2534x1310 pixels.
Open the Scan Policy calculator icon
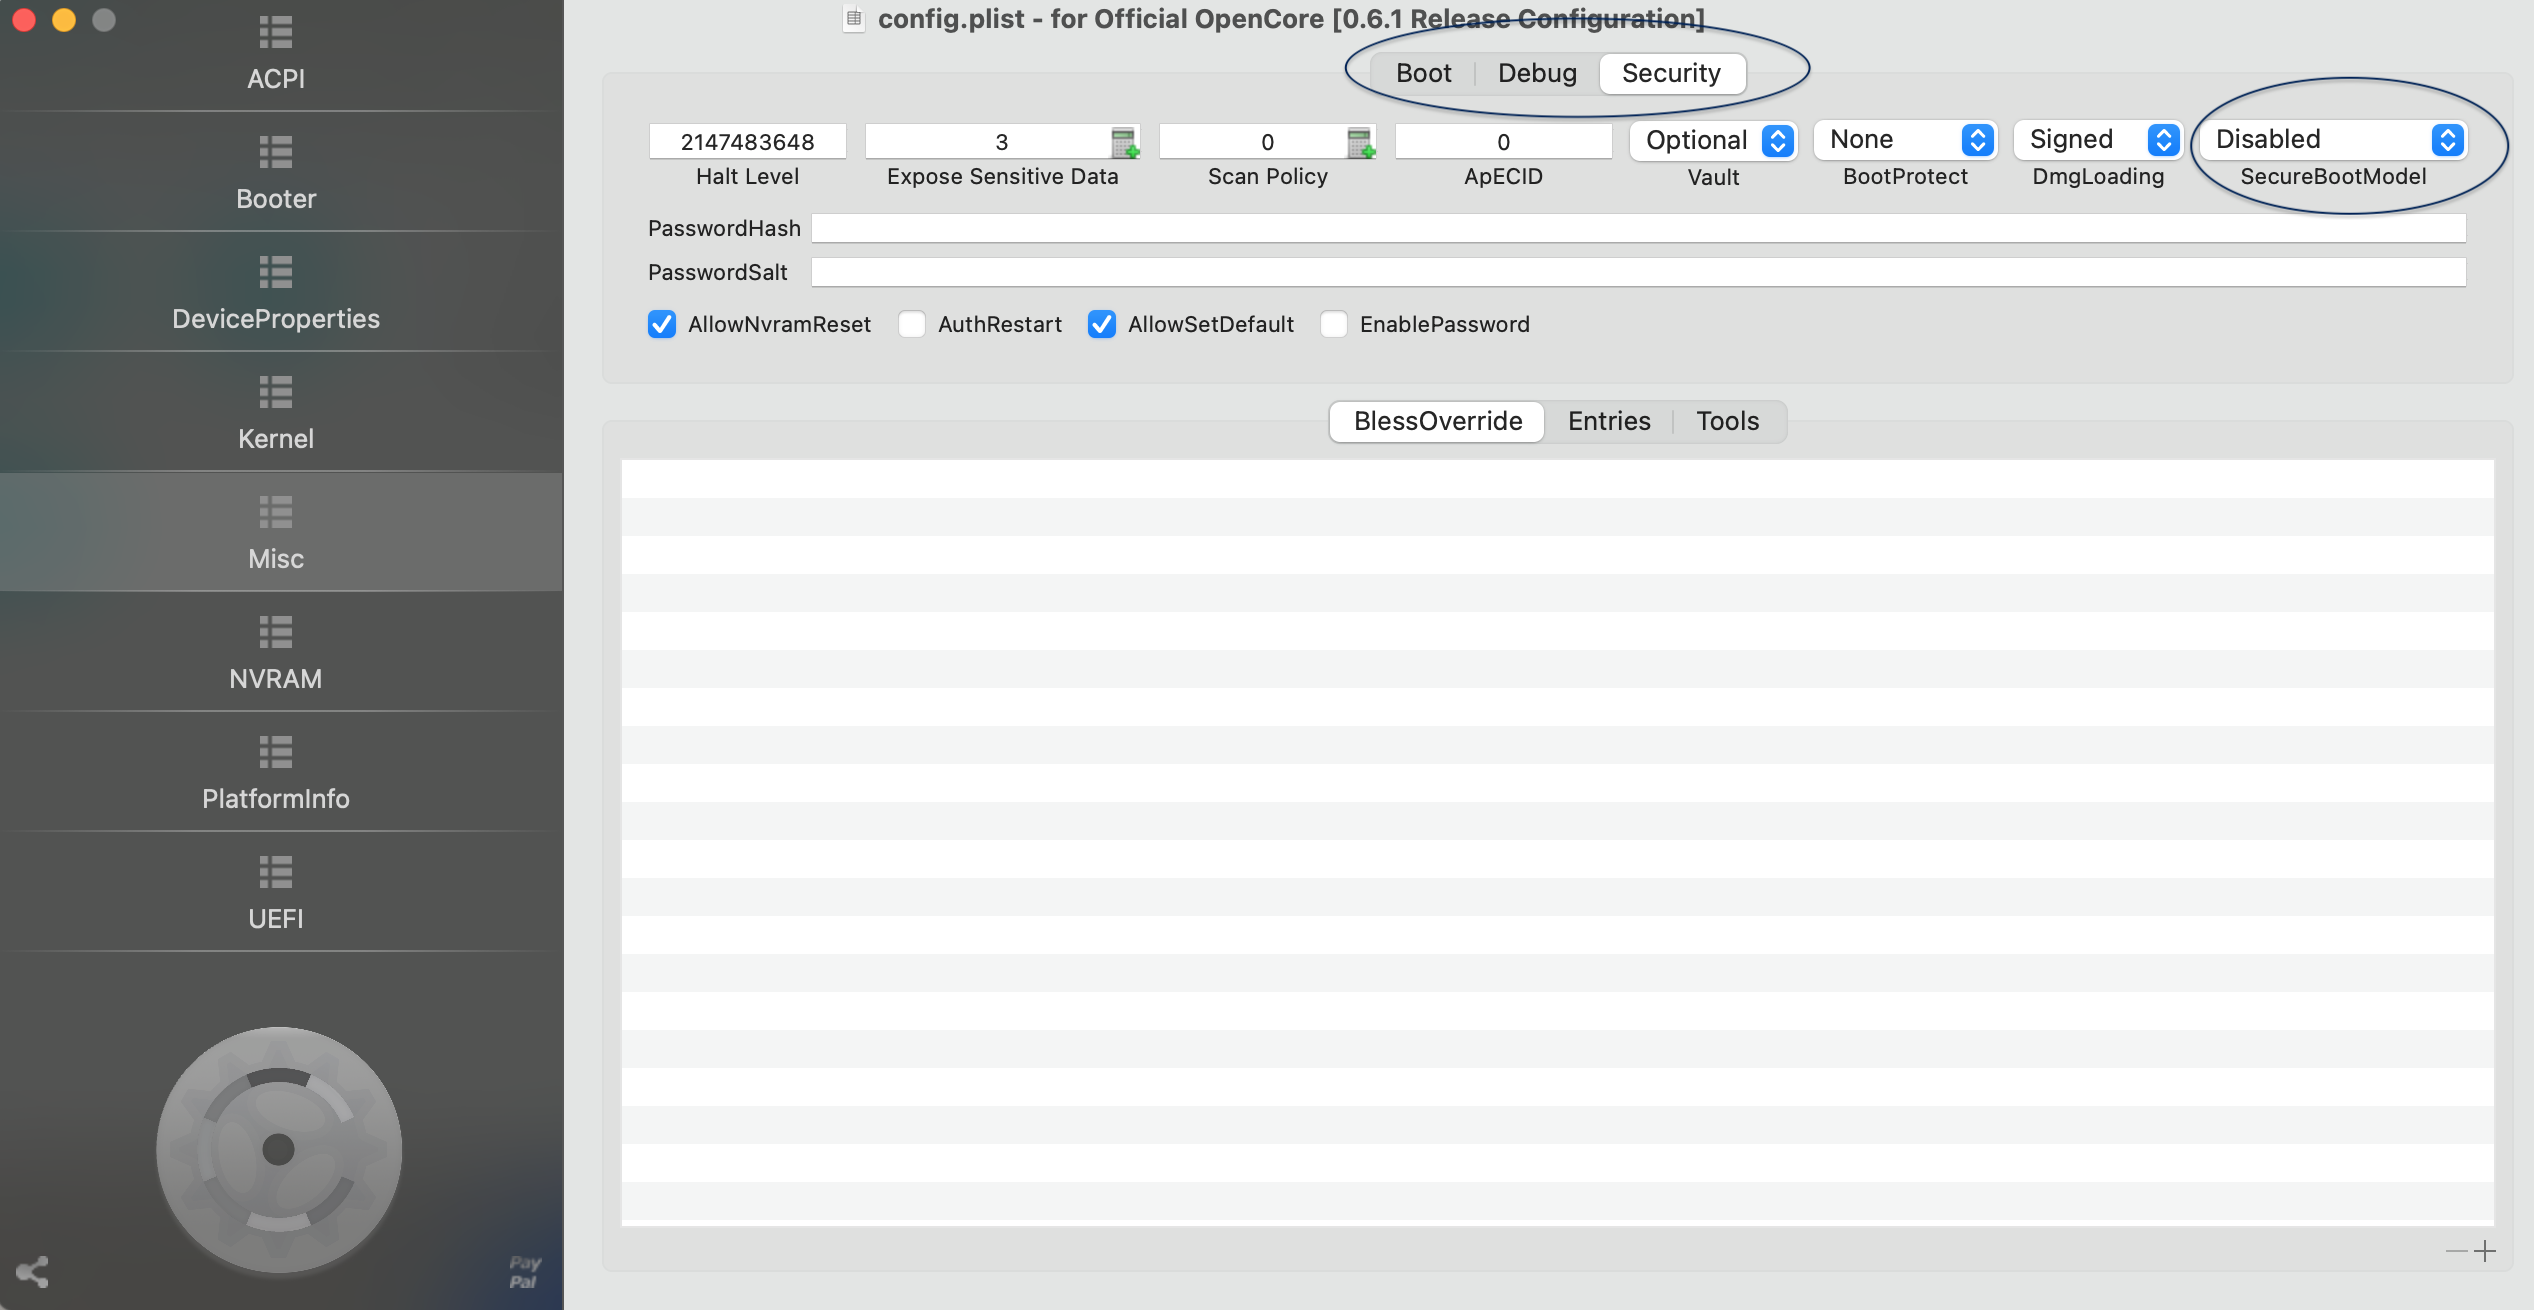[x=1361, y=142]
